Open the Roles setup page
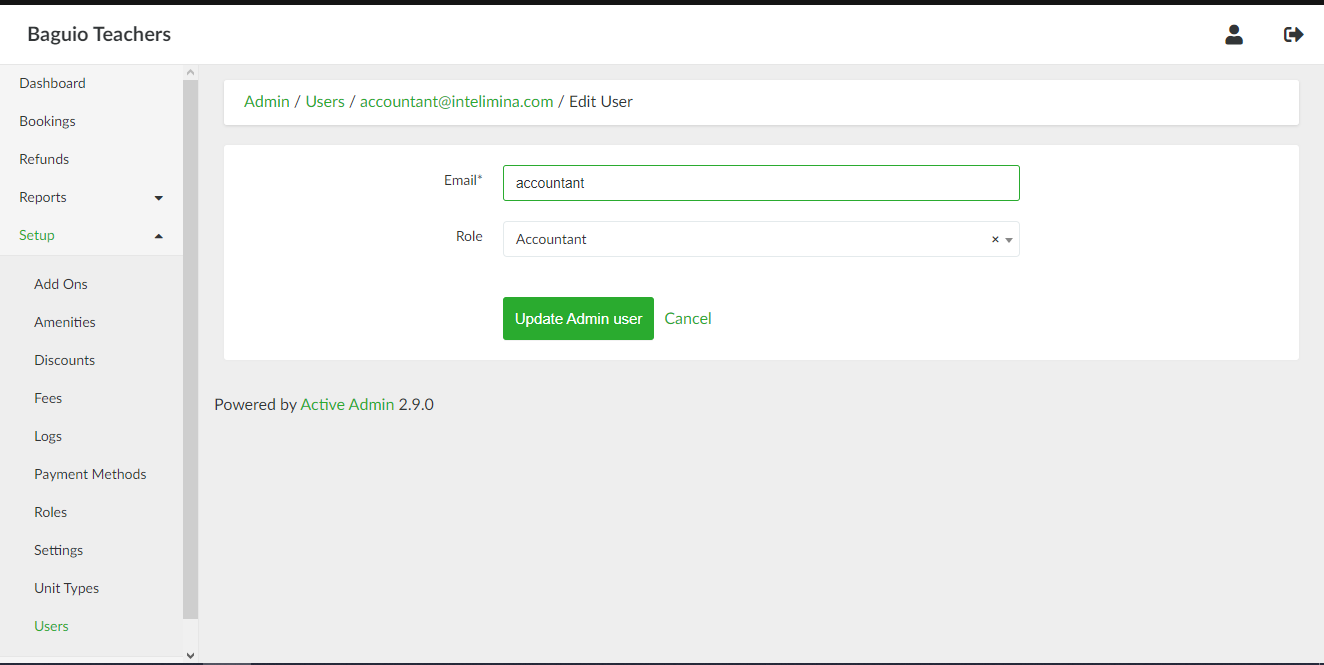 click(x=50, y=512)
